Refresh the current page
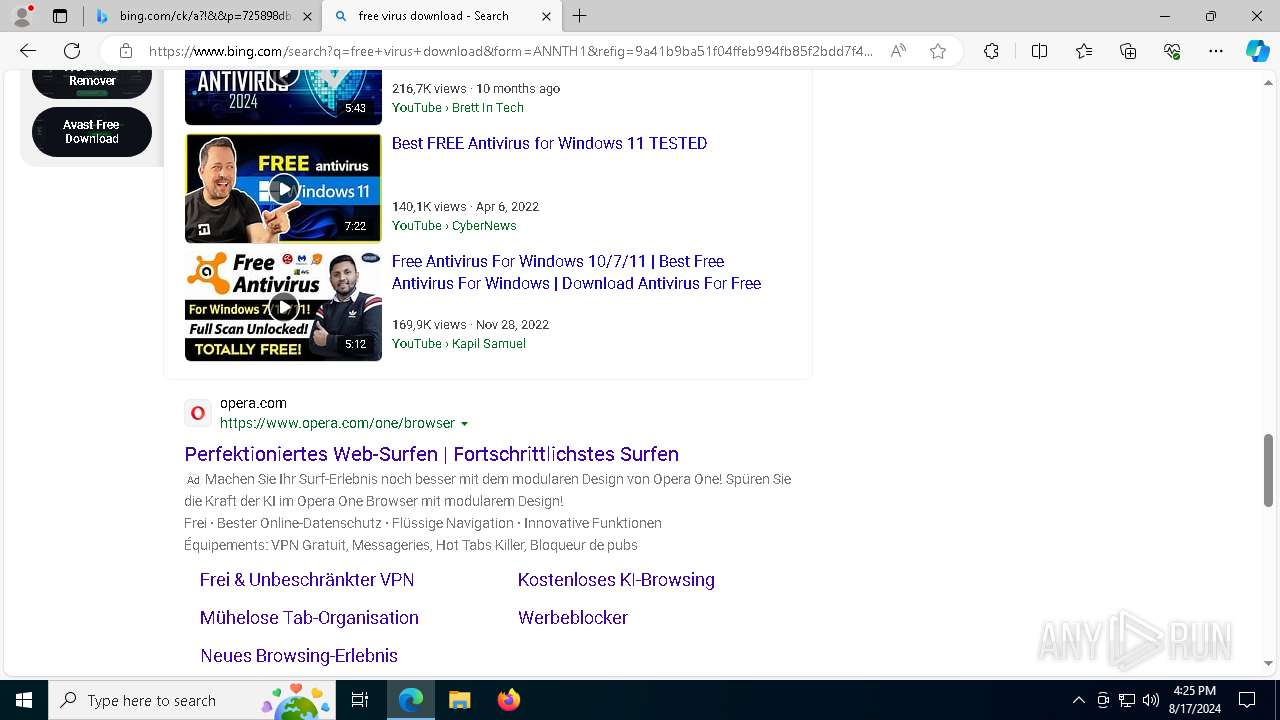 point(72,51)
